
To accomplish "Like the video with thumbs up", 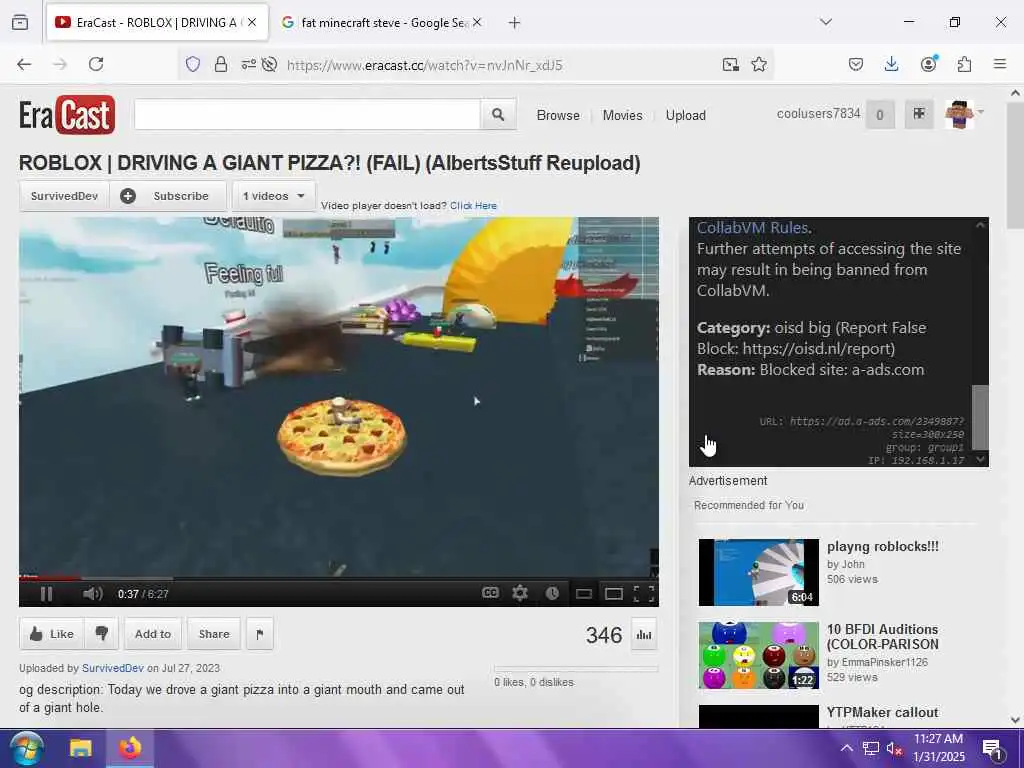I will 52,634.
